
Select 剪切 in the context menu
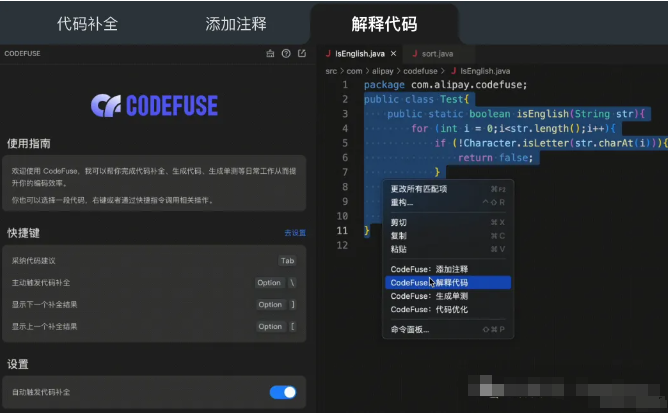[x=448, y=222]
